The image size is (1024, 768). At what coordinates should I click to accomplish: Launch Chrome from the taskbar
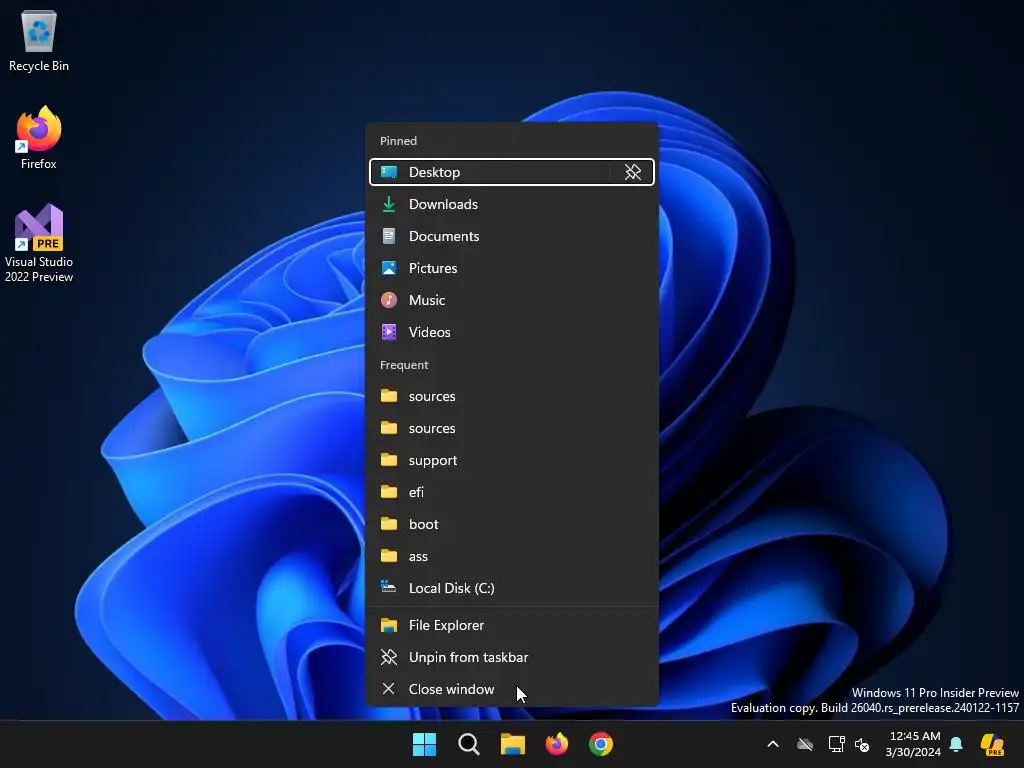tap(601, 744)
